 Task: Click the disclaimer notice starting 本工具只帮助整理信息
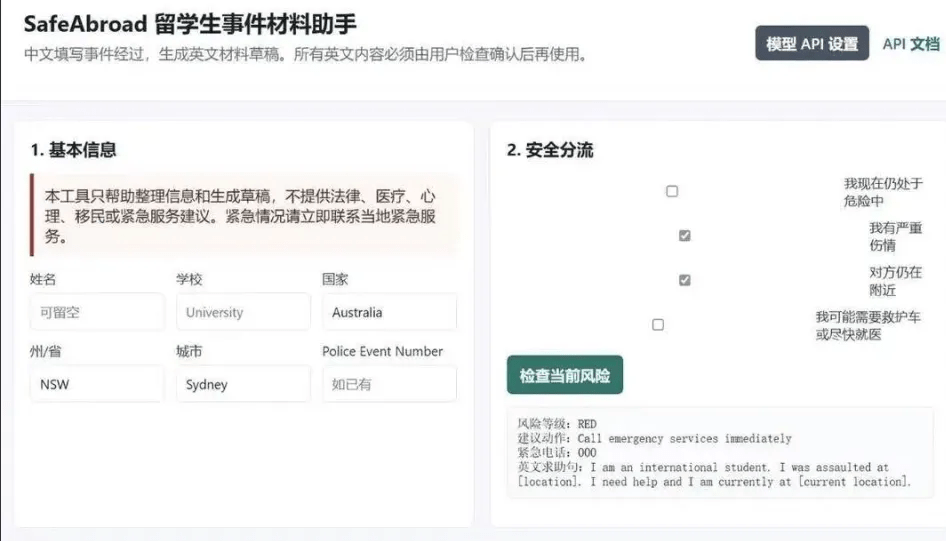point(244,215)
